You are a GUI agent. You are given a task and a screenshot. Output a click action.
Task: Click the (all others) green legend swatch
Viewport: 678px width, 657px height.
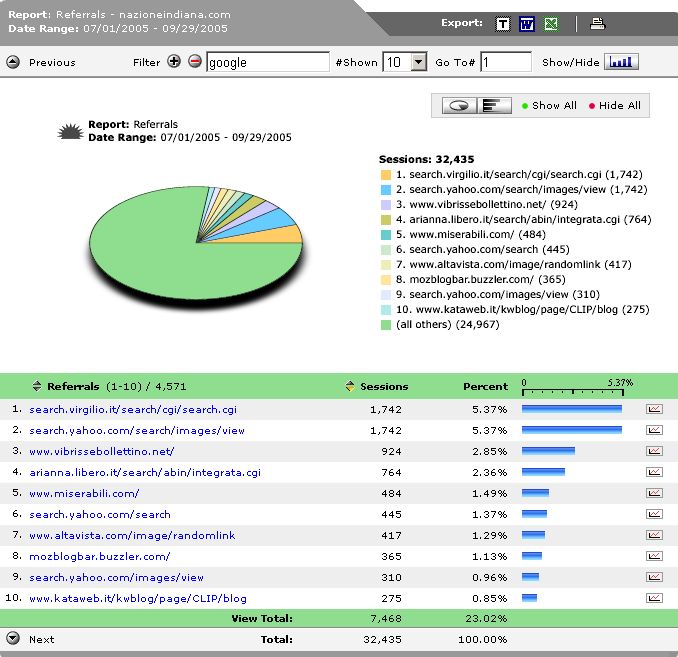386,324
